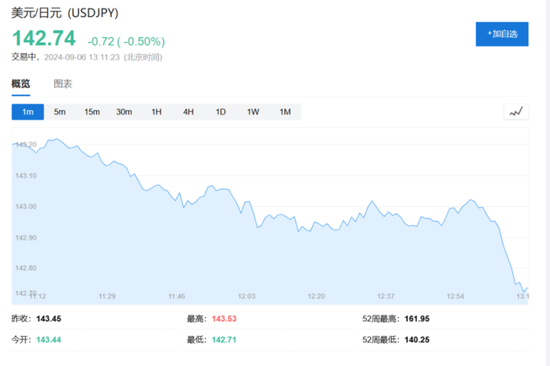Click the line chart style icon
Viewport: 550px width, 366px height.
tap(516, 112)
